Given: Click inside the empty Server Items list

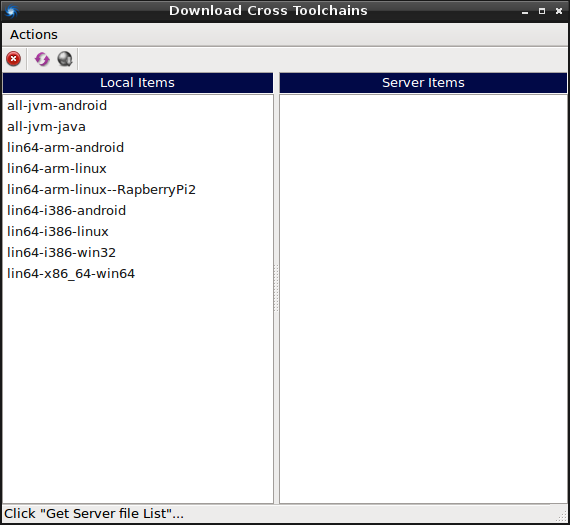Looking at the screenshot, I should [423, 299].
